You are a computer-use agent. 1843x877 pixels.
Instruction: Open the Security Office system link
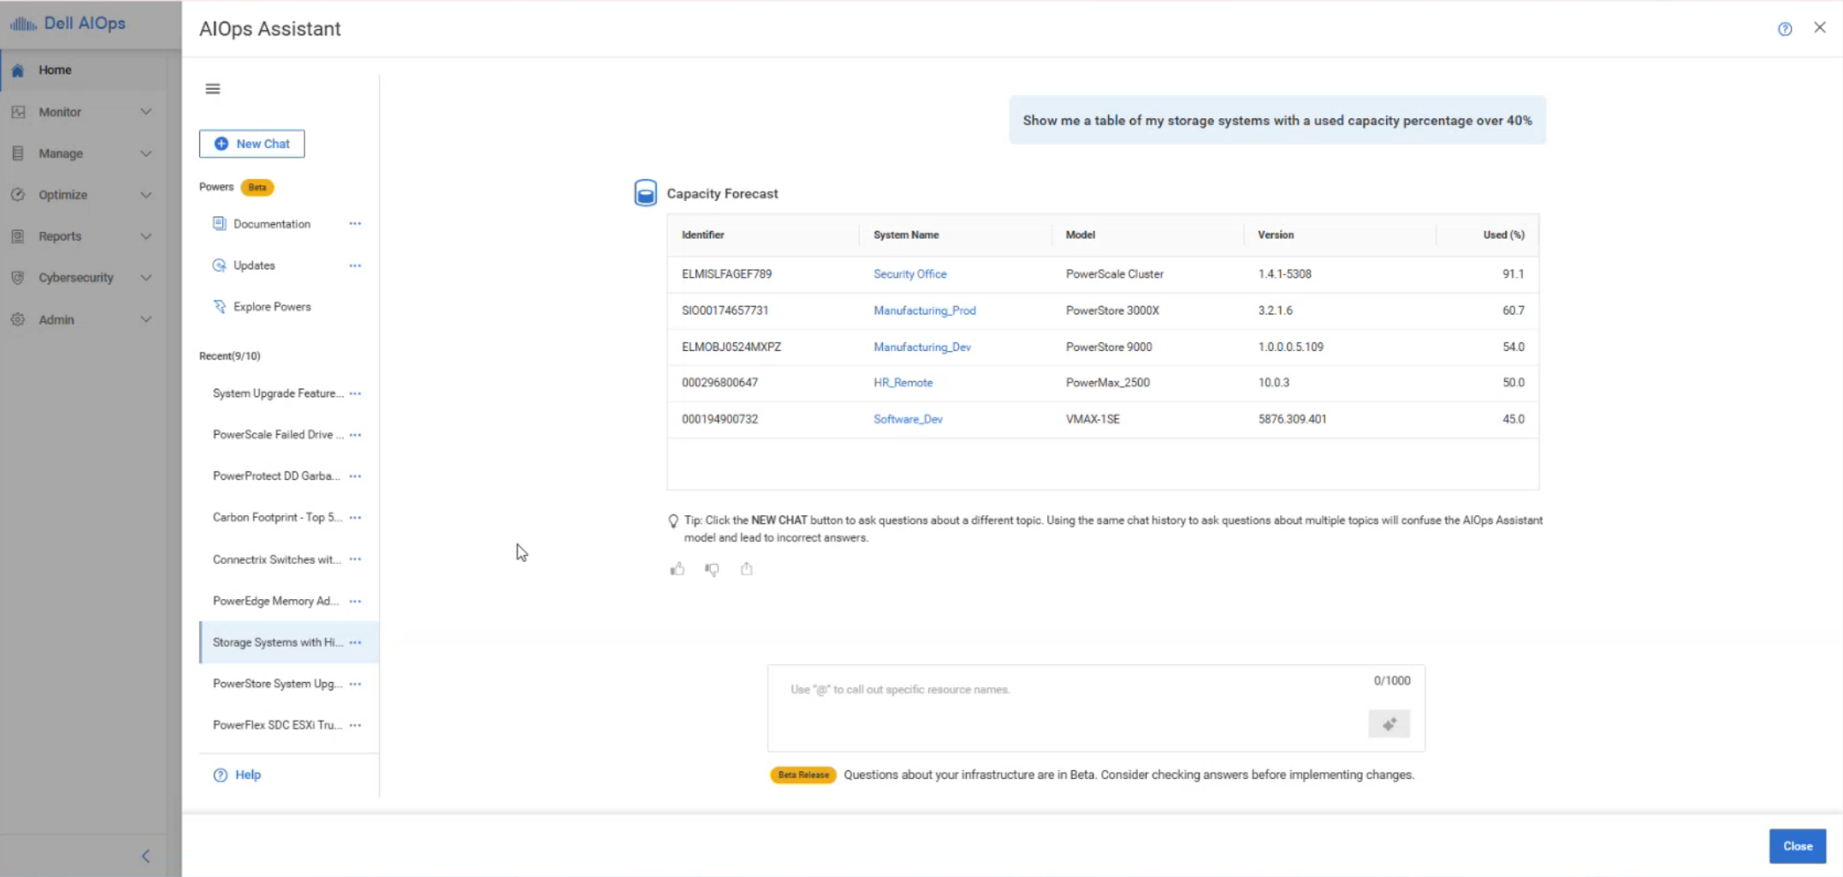[x=910, y=274]
